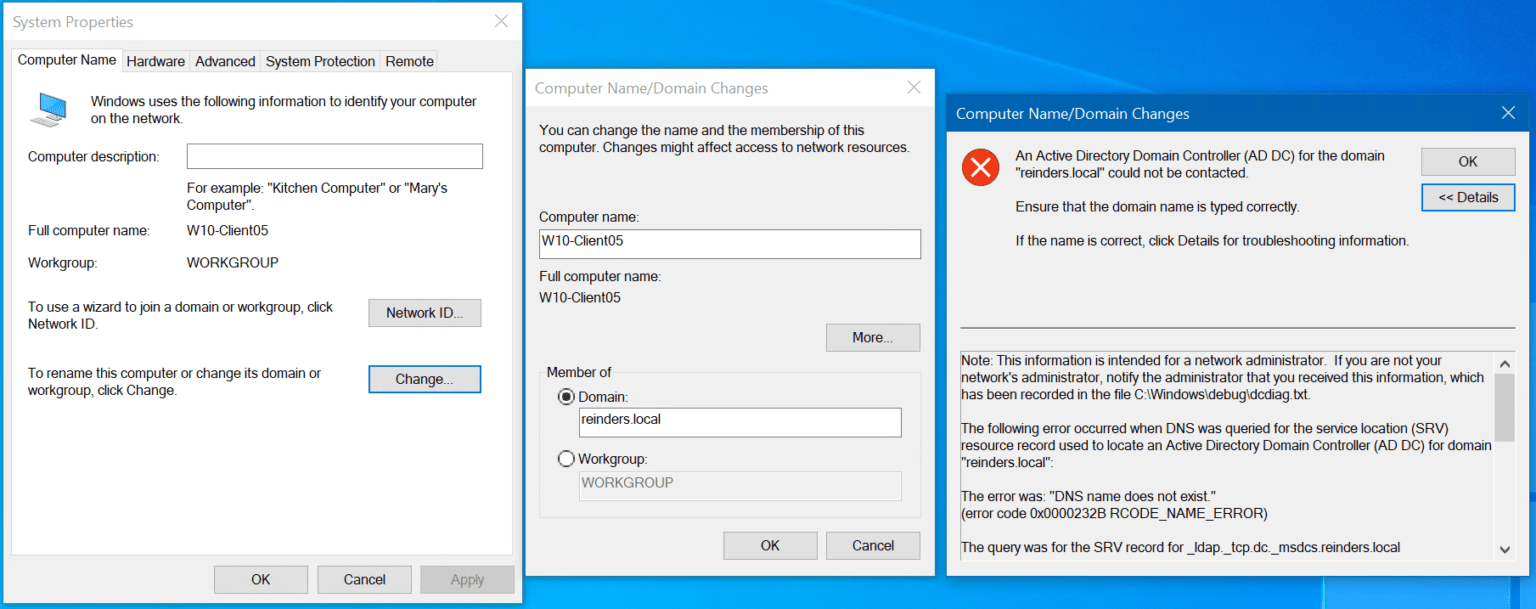Cancel the System Properties window
Screen dimensions: 1536x609
365,579
